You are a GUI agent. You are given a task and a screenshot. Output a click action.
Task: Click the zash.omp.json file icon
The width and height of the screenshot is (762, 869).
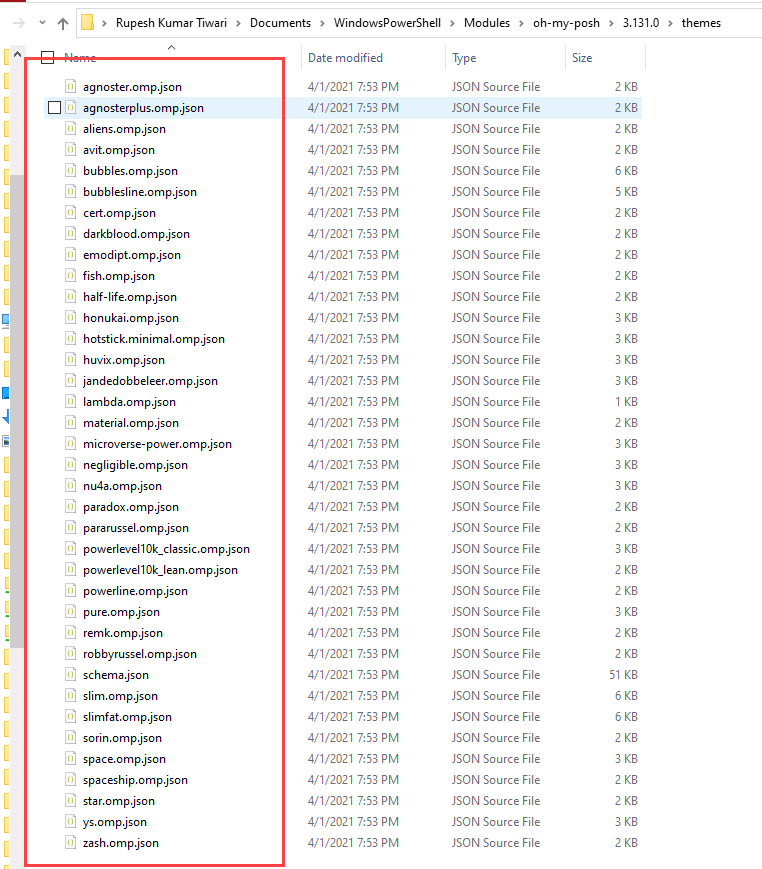point(70,843)
